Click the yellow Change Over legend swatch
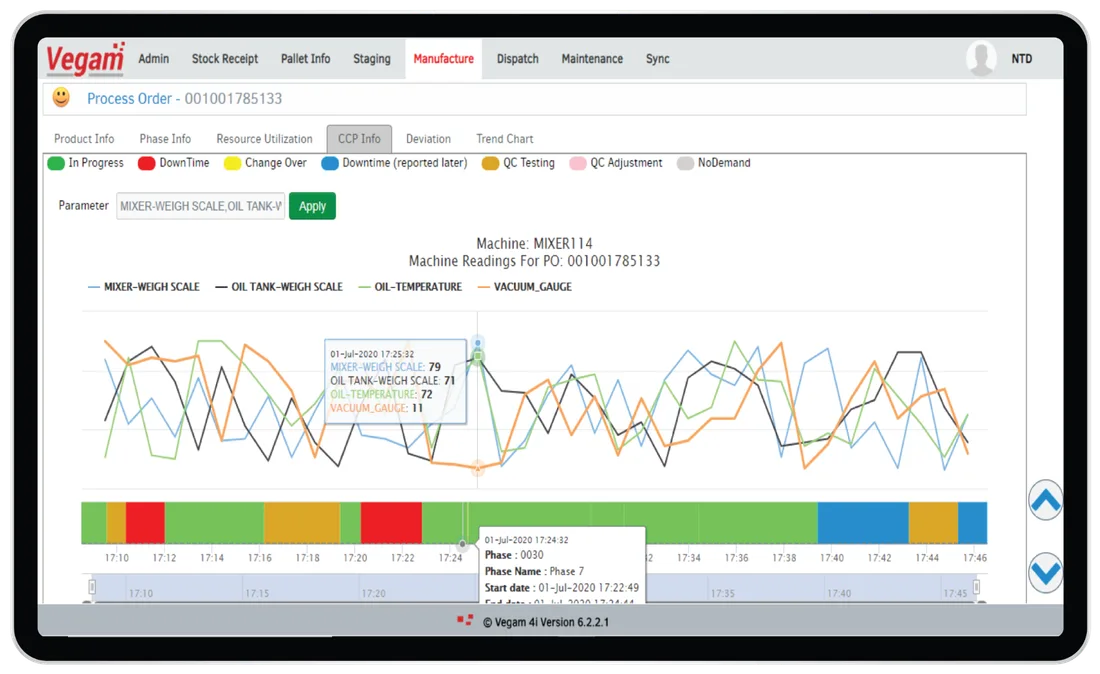The height and width of the screenshot is (674, 1100). click(x=232, y=163)
